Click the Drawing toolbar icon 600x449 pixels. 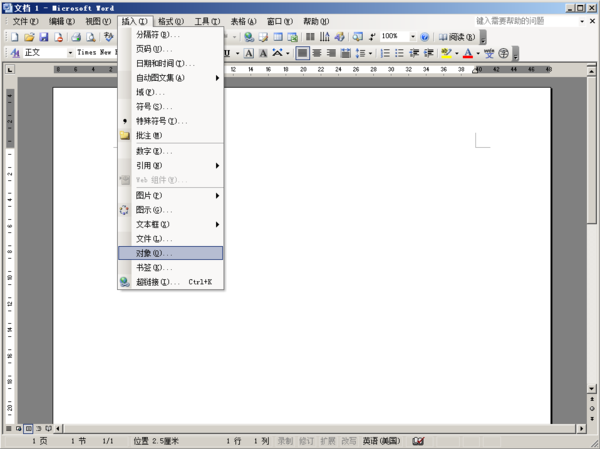pyautogui.click(x=339, y=37)
